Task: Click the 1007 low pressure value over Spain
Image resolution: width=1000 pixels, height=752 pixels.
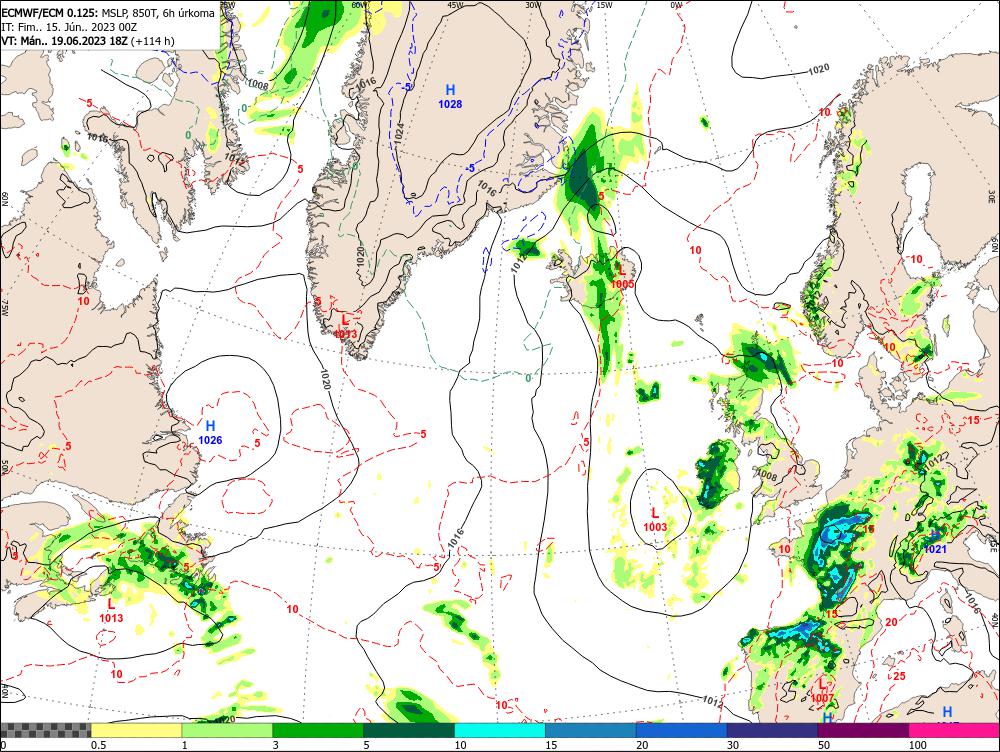Action: coord(823,698)
